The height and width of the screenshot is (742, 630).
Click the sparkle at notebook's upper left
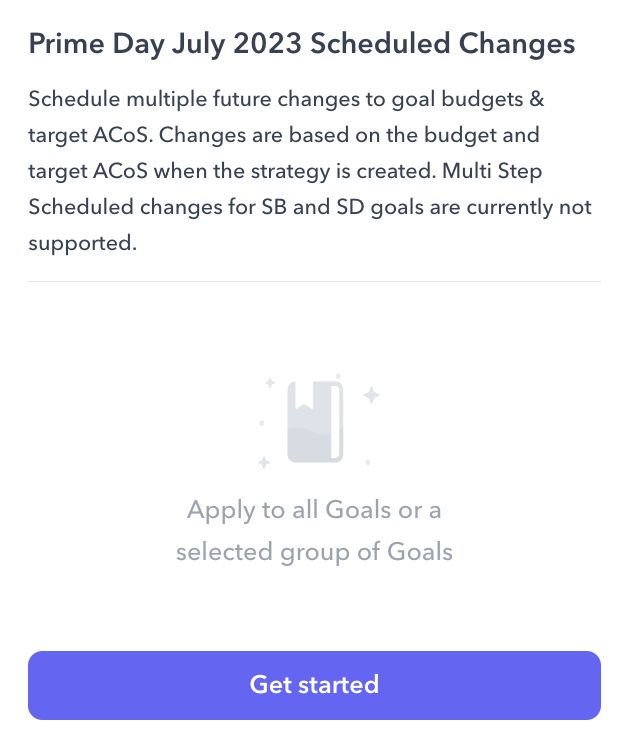click(269, 382)
